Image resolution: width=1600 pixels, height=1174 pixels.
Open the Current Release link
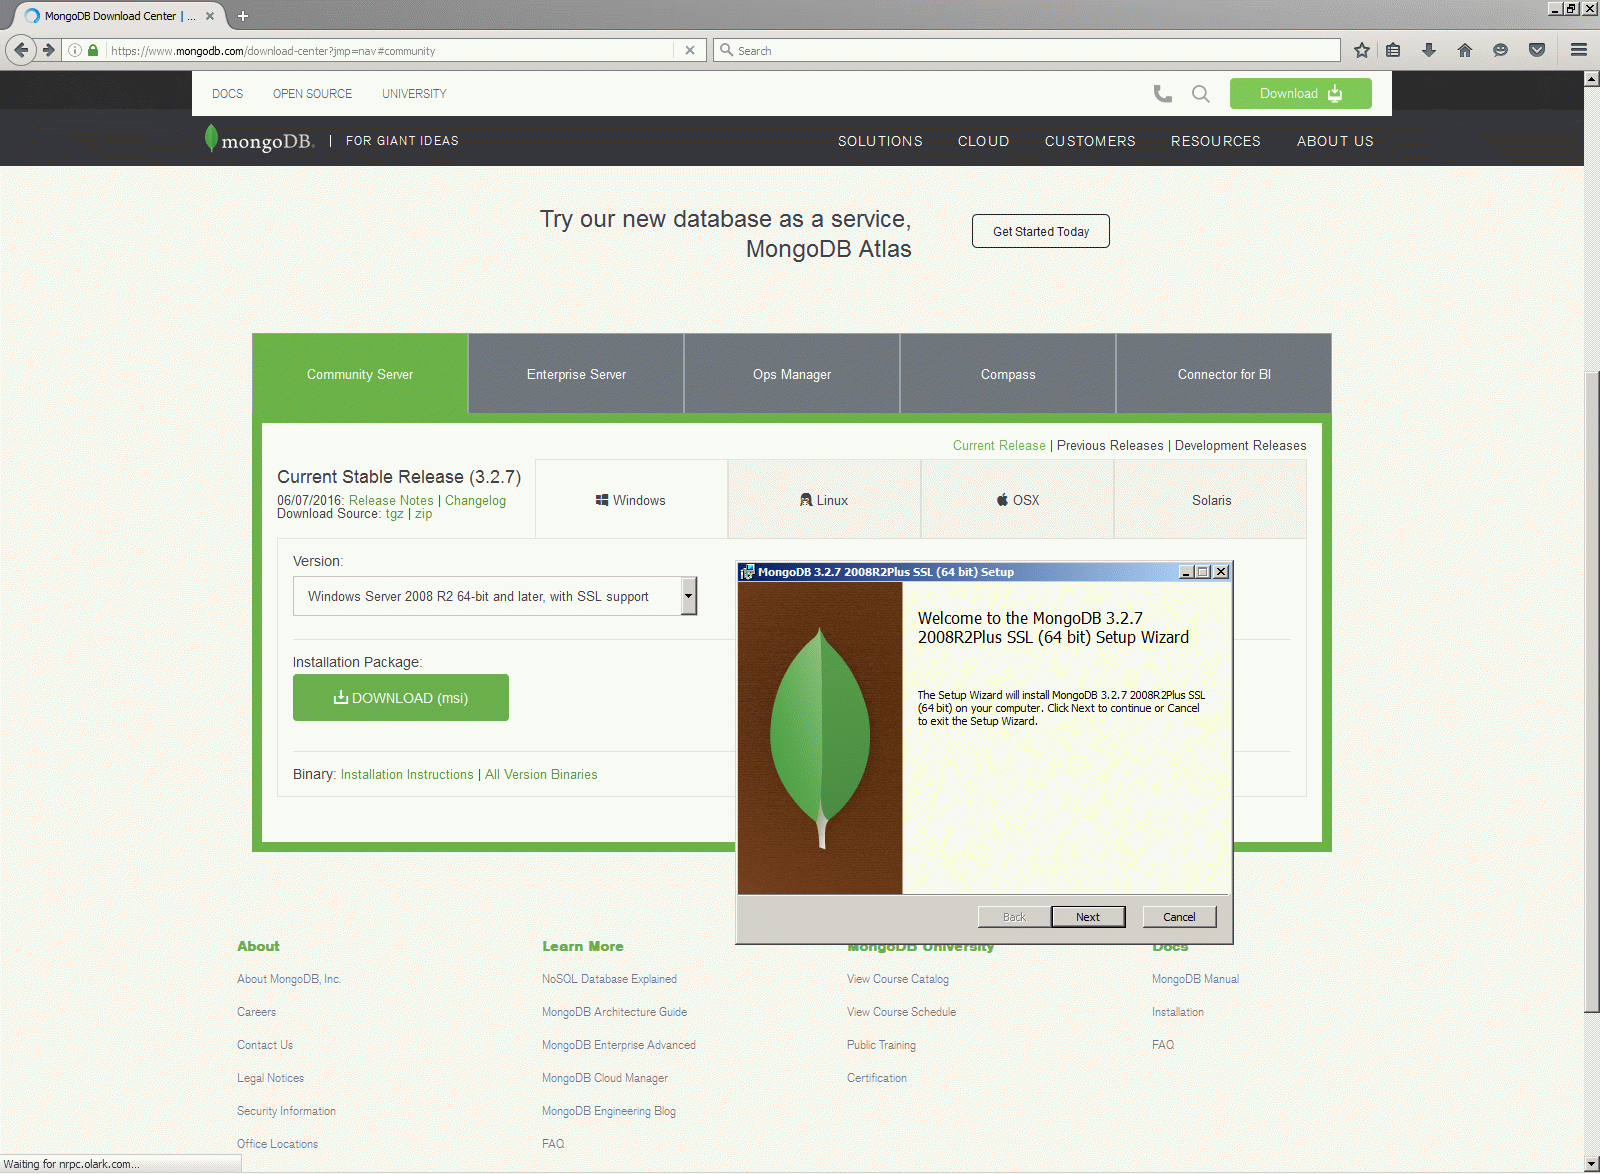tap(999, 446)
